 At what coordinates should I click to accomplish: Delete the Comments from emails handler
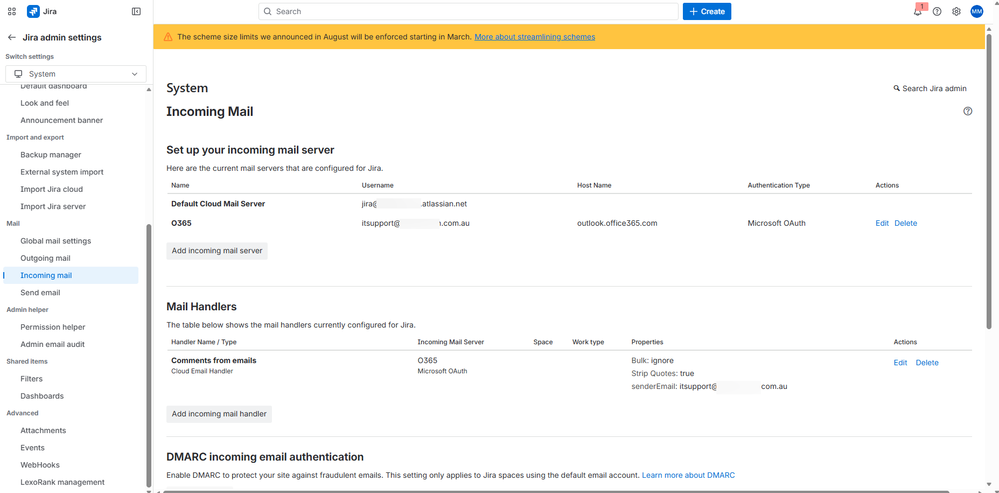point(927,362)
